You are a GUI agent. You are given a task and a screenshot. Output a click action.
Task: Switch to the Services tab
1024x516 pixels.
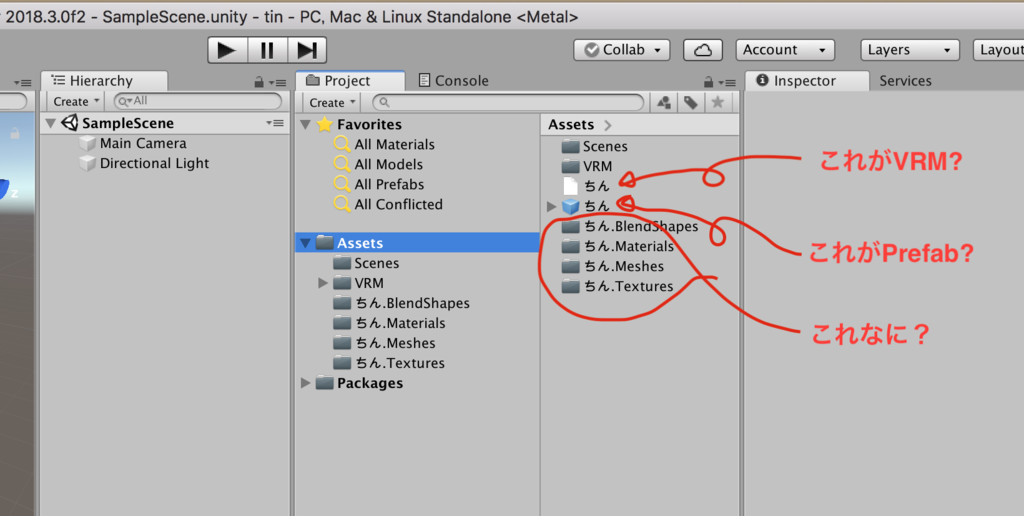(x=905, y=81)
